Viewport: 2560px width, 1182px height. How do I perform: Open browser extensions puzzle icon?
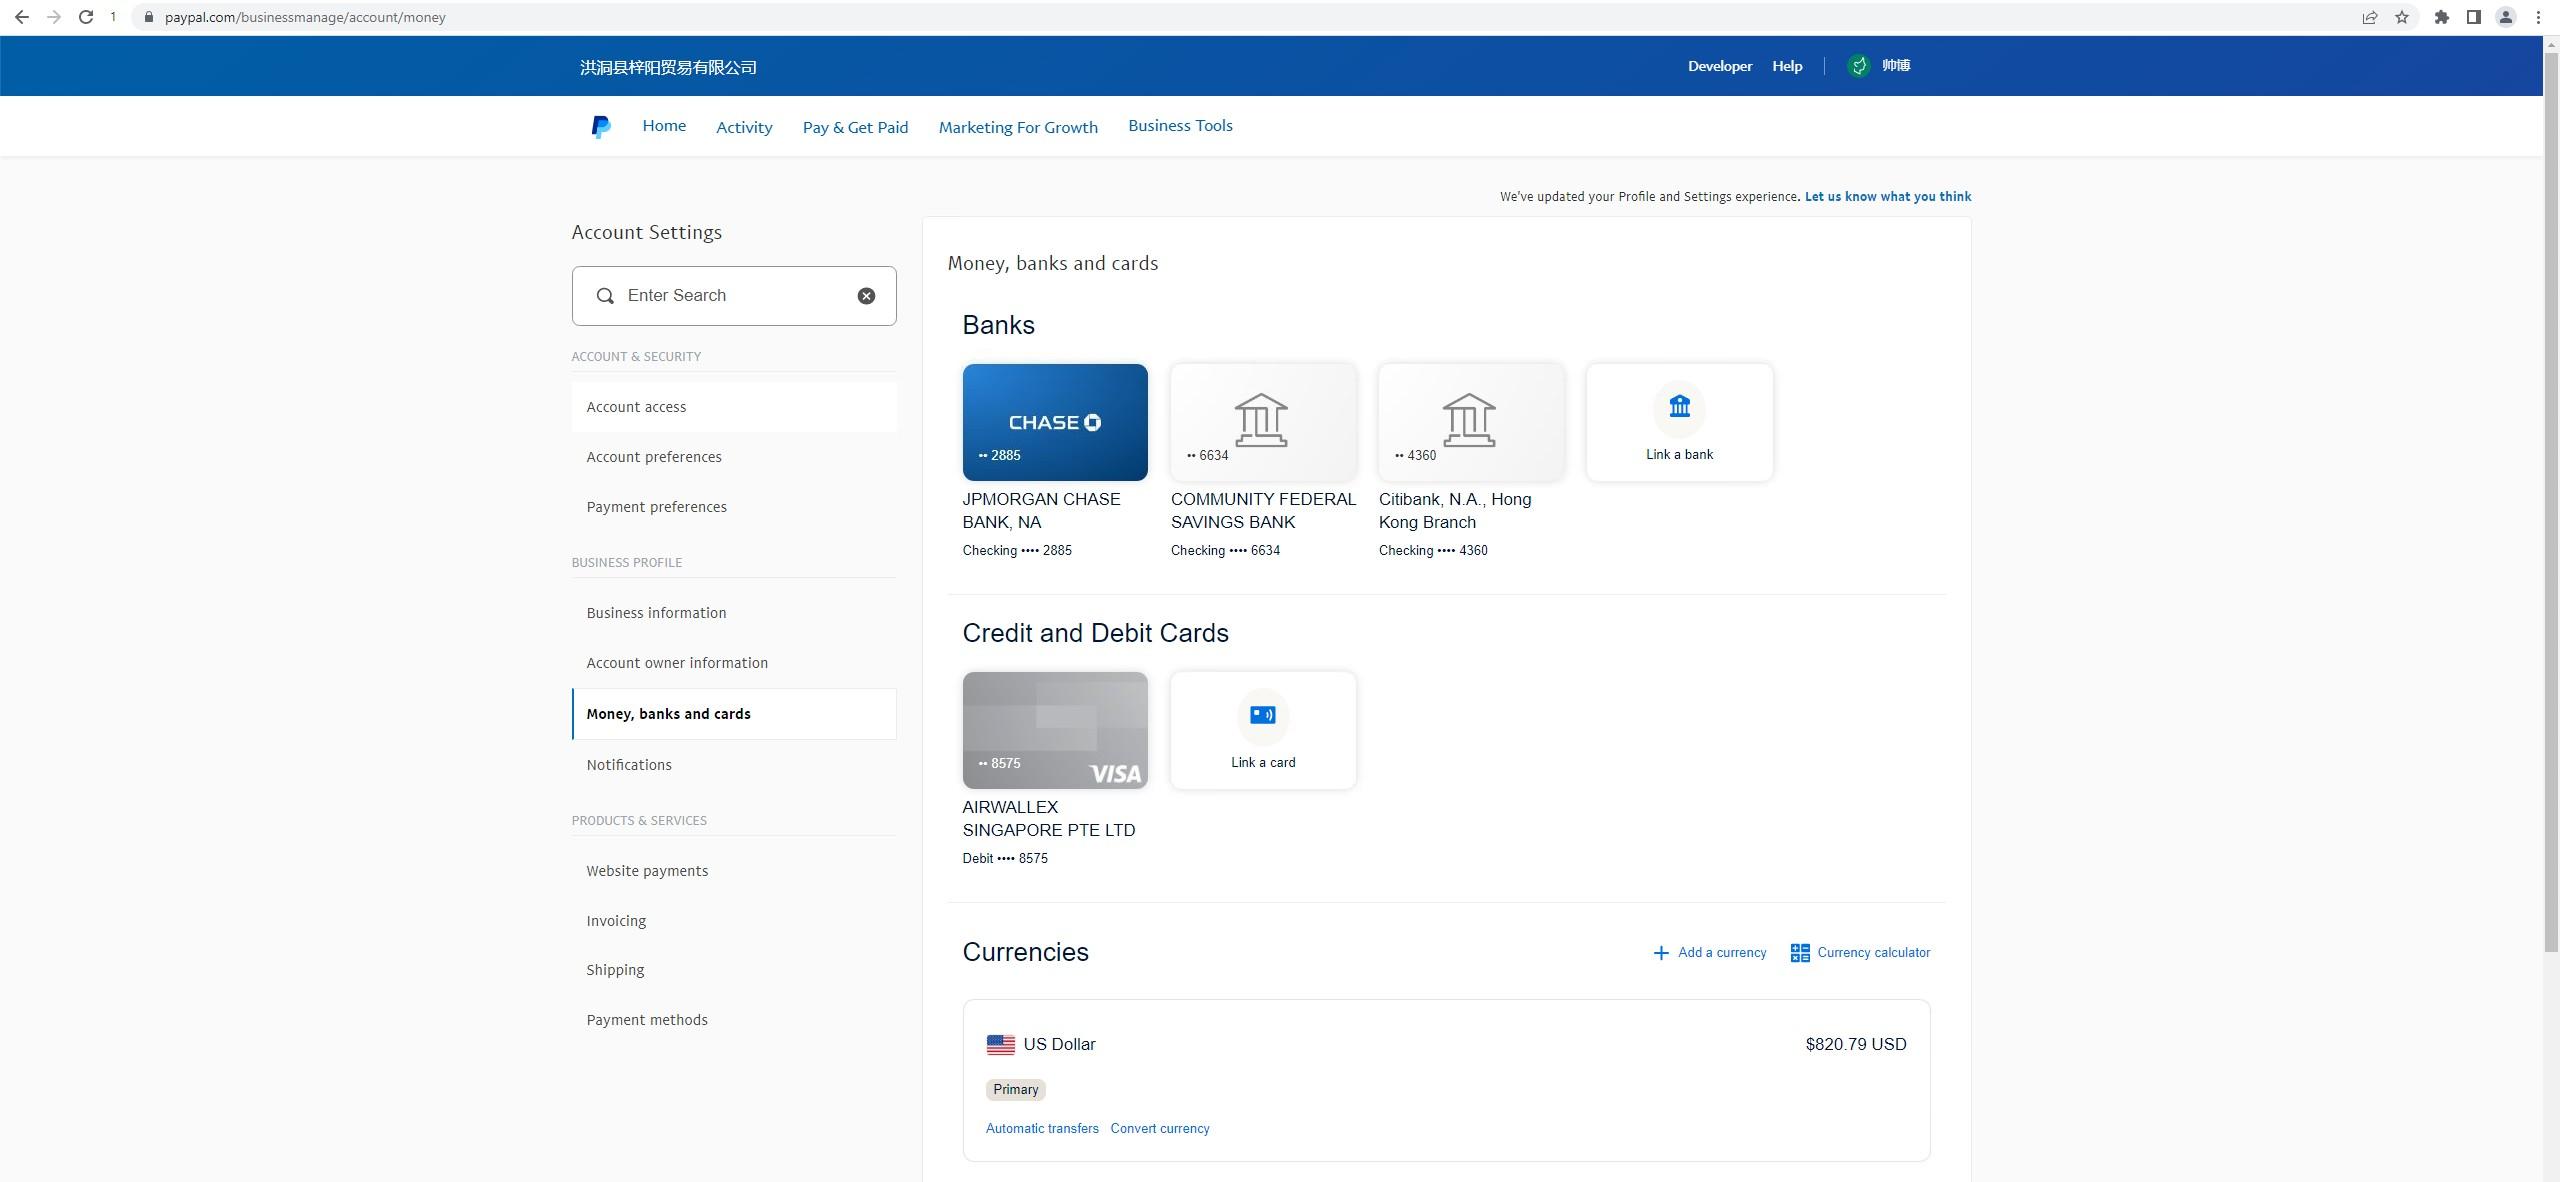coord(2441,17)
